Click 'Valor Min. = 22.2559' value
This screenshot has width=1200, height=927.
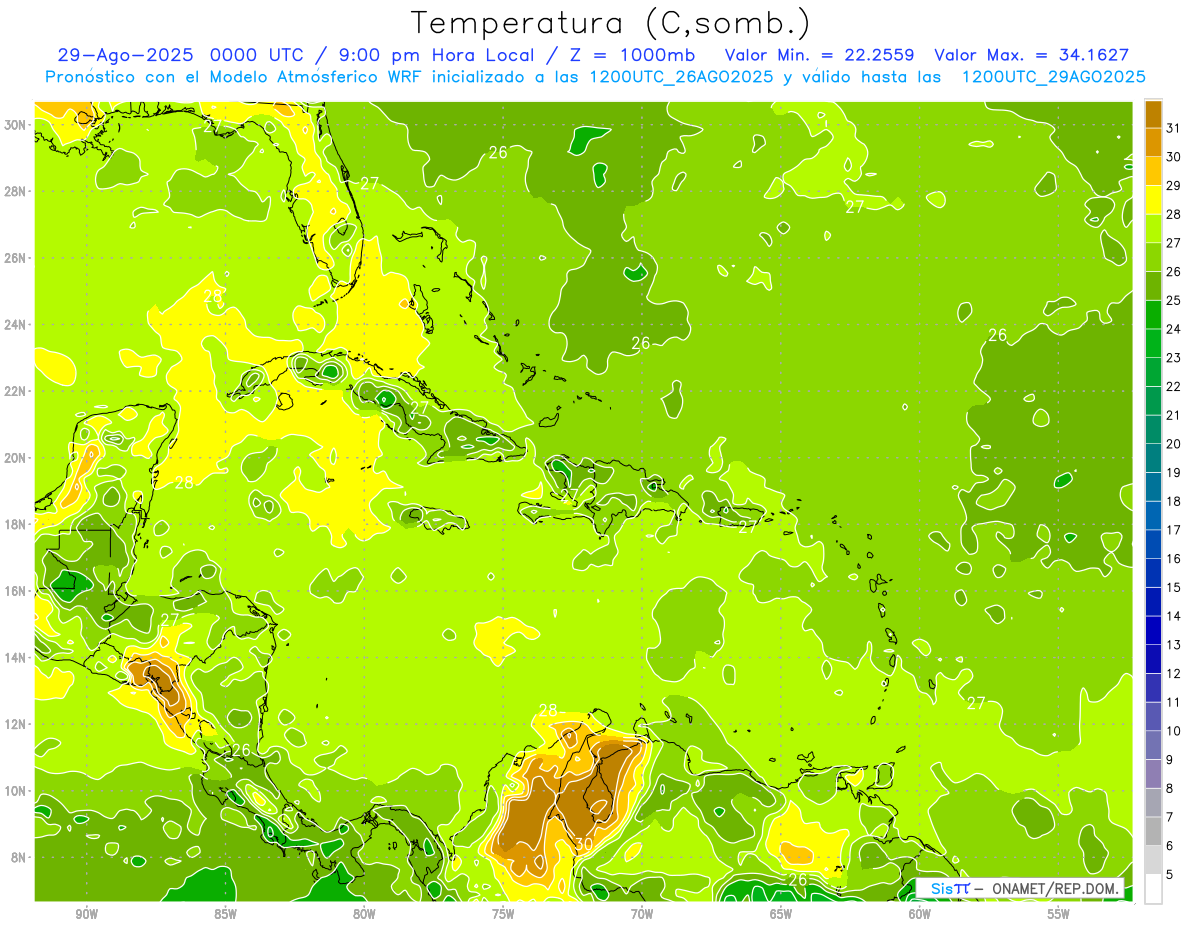821,55
